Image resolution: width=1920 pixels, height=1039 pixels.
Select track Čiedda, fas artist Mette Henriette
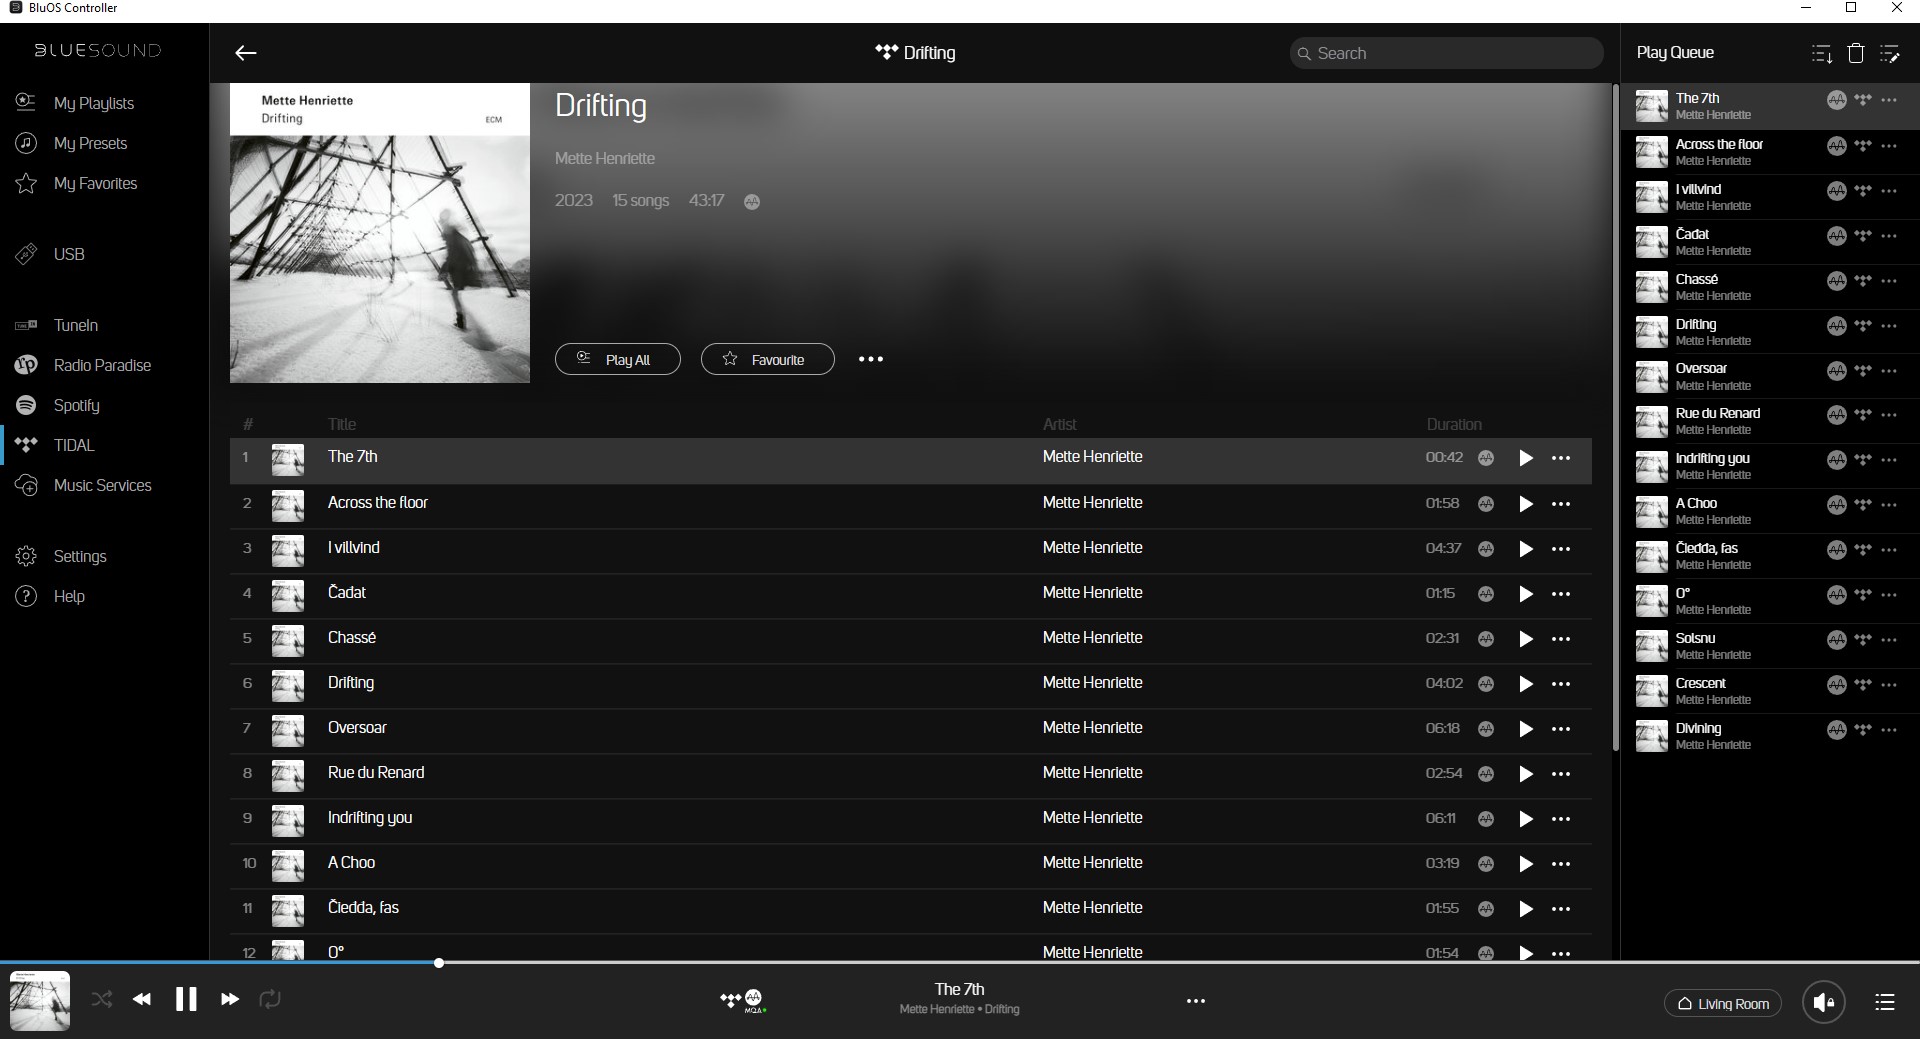[1092, 907]
